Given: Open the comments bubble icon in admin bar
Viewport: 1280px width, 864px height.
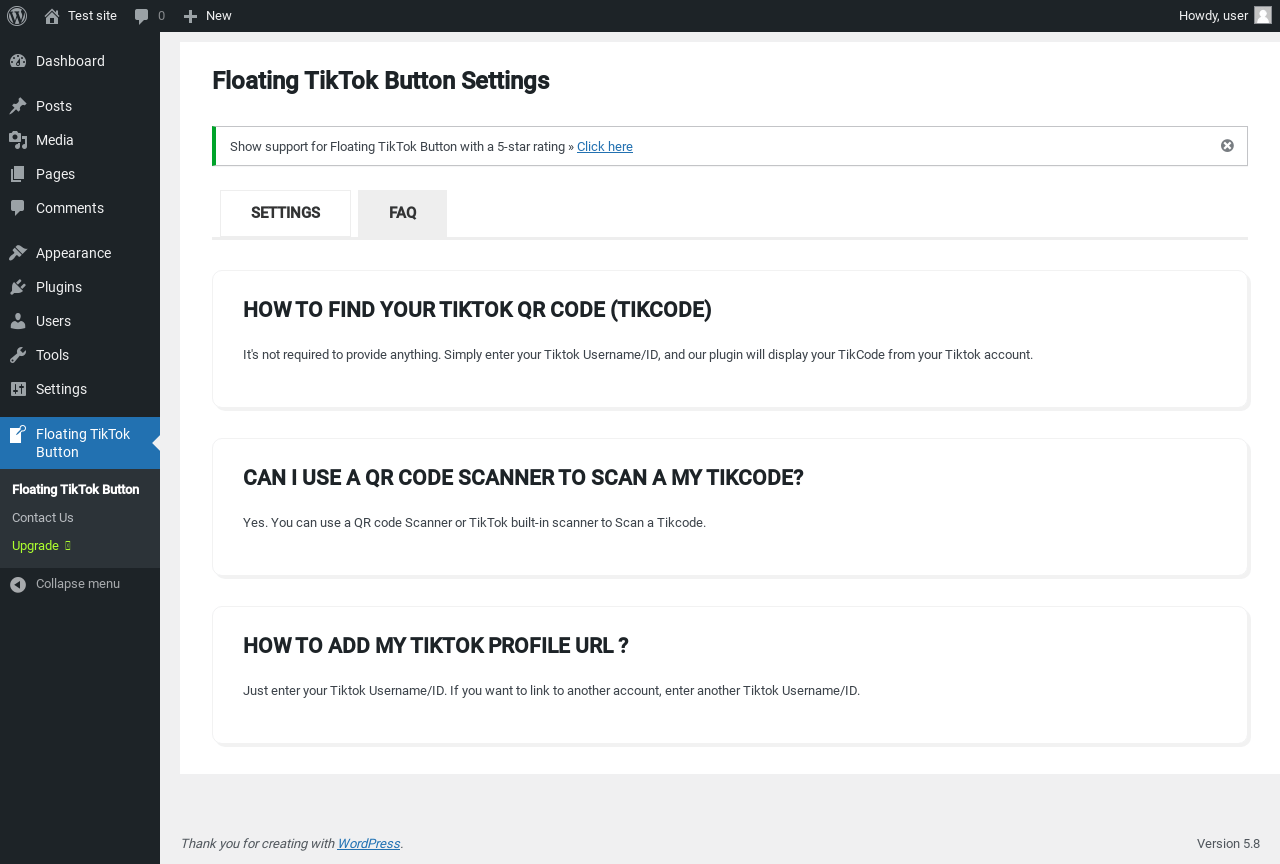Looking at the screenshot, I should 142,16.
